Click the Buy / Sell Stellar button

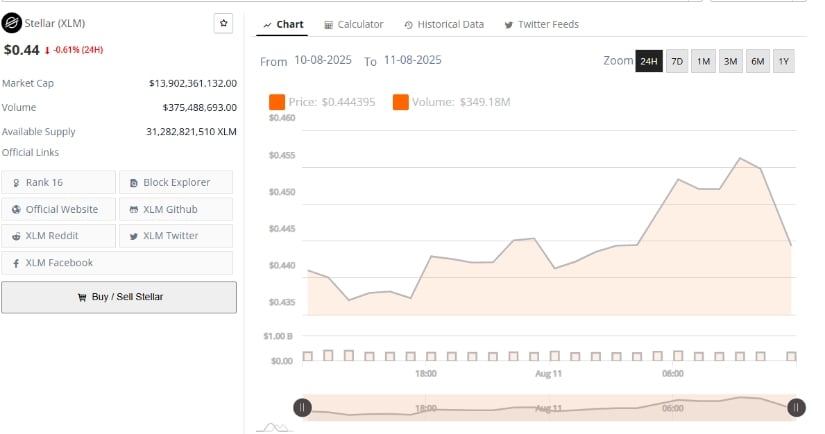[x=119, y=297]
